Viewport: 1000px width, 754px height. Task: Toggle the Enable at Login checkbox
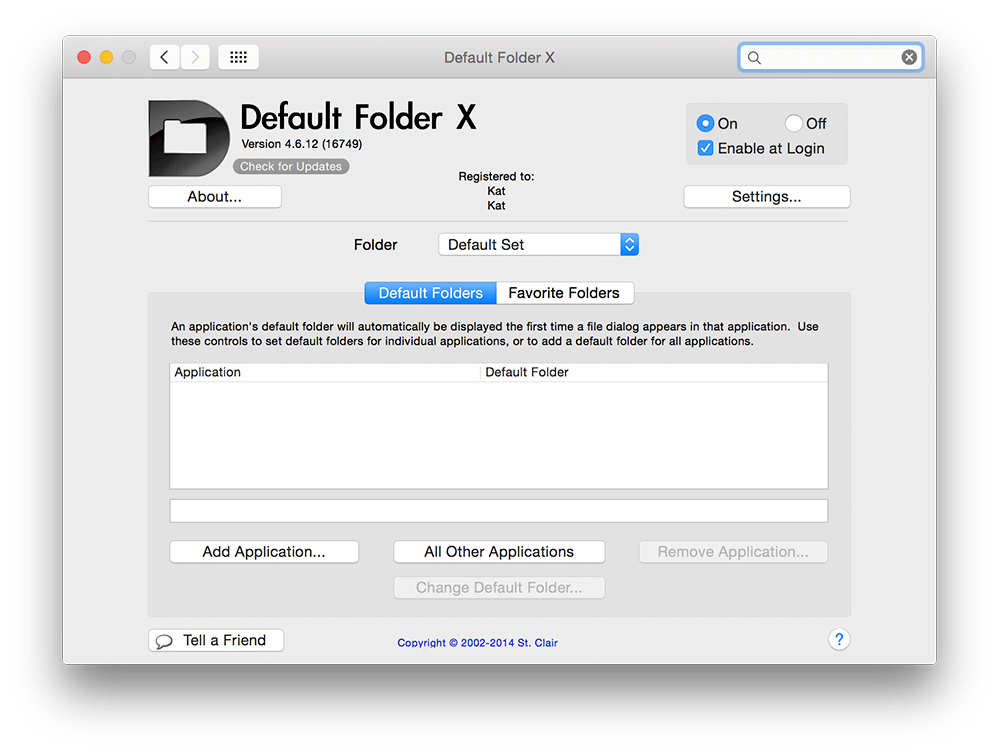pyautogui.click(x=705, y=149)
